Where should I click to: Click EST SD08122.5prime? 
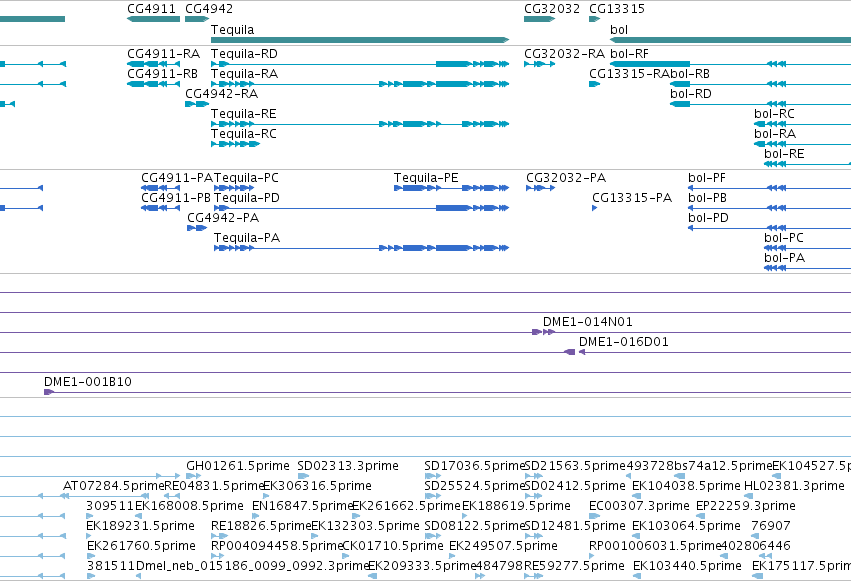[x=475, y=526]
